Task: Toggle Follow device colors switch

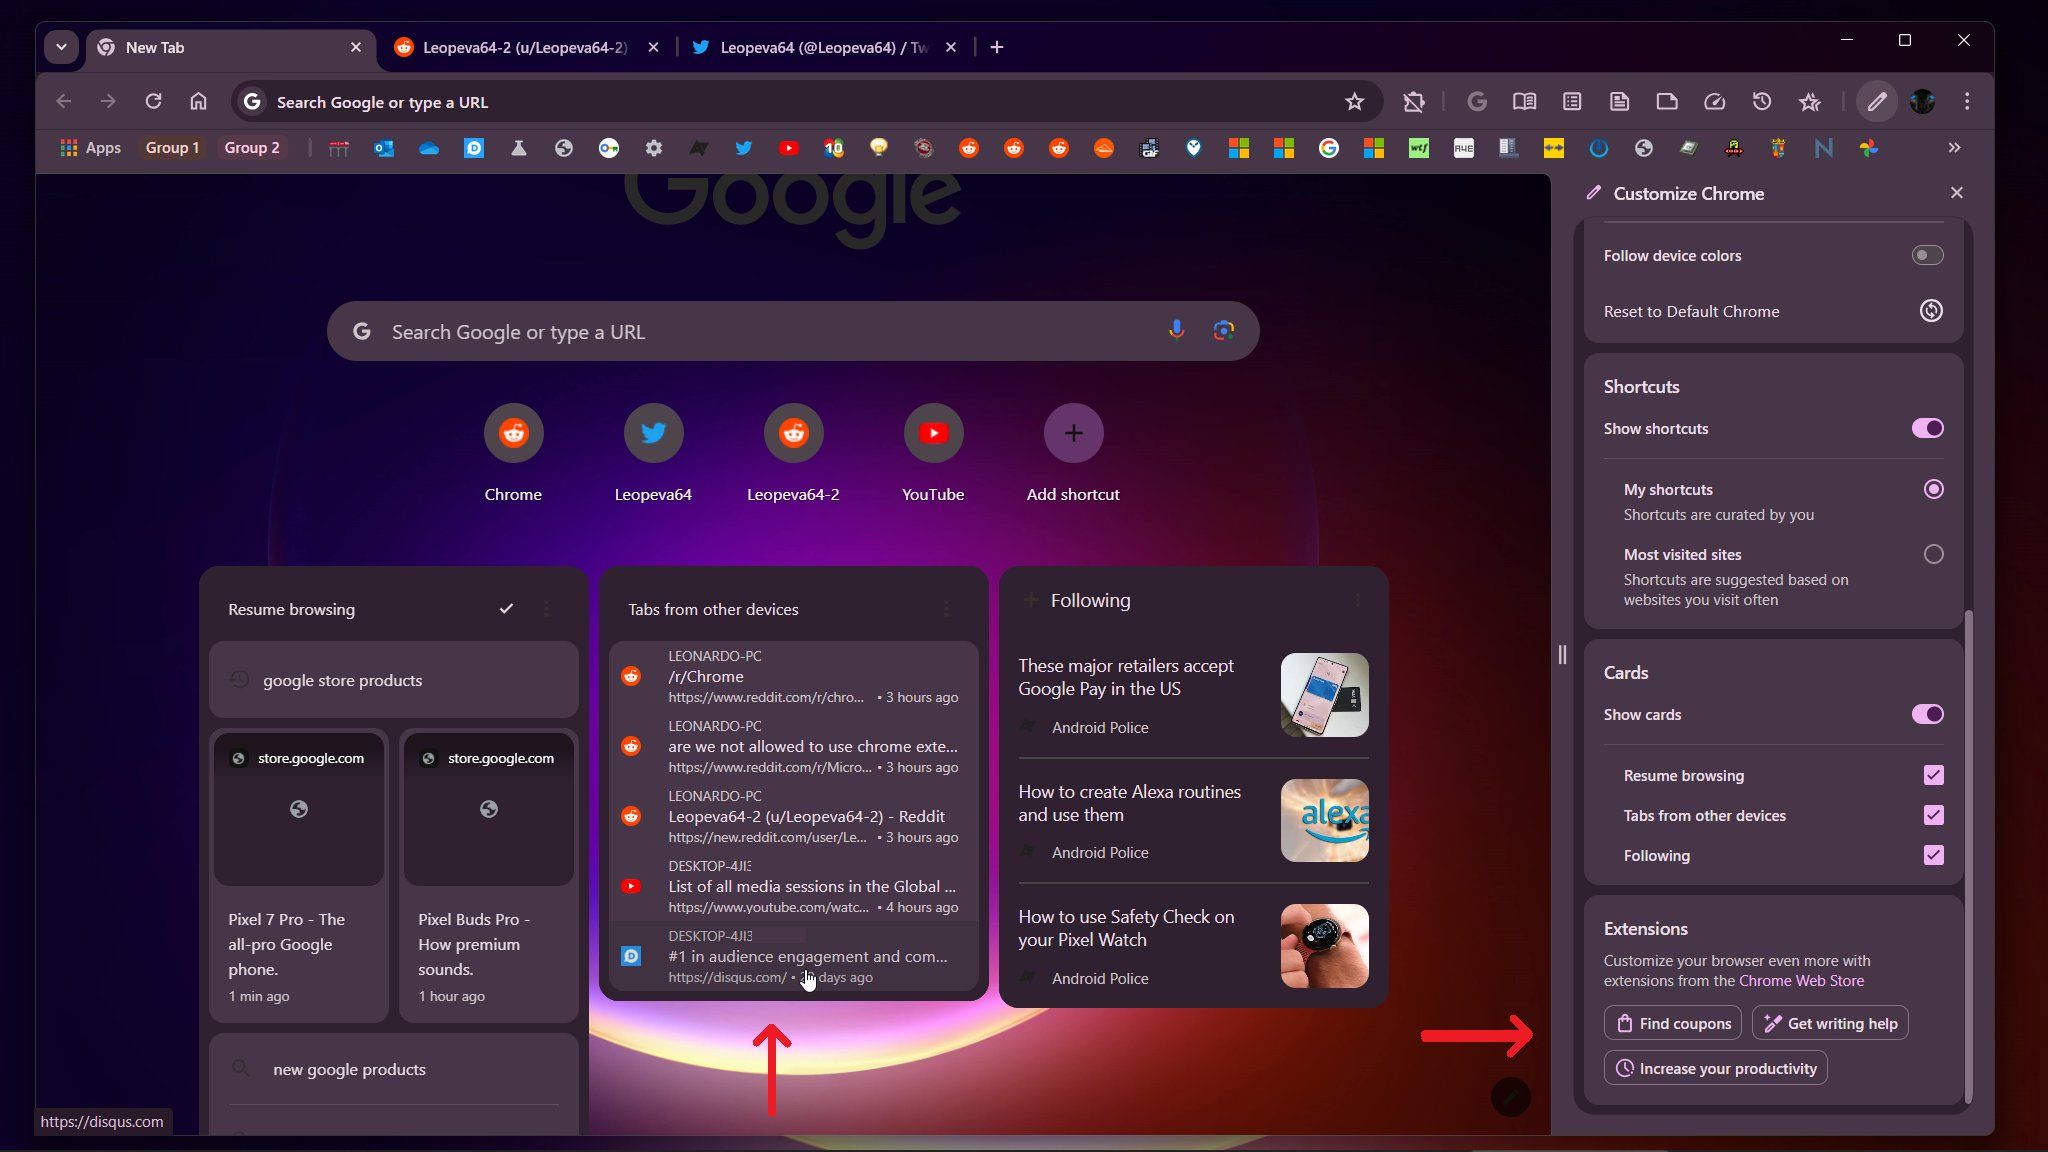Action: (x=1927, y=255)
